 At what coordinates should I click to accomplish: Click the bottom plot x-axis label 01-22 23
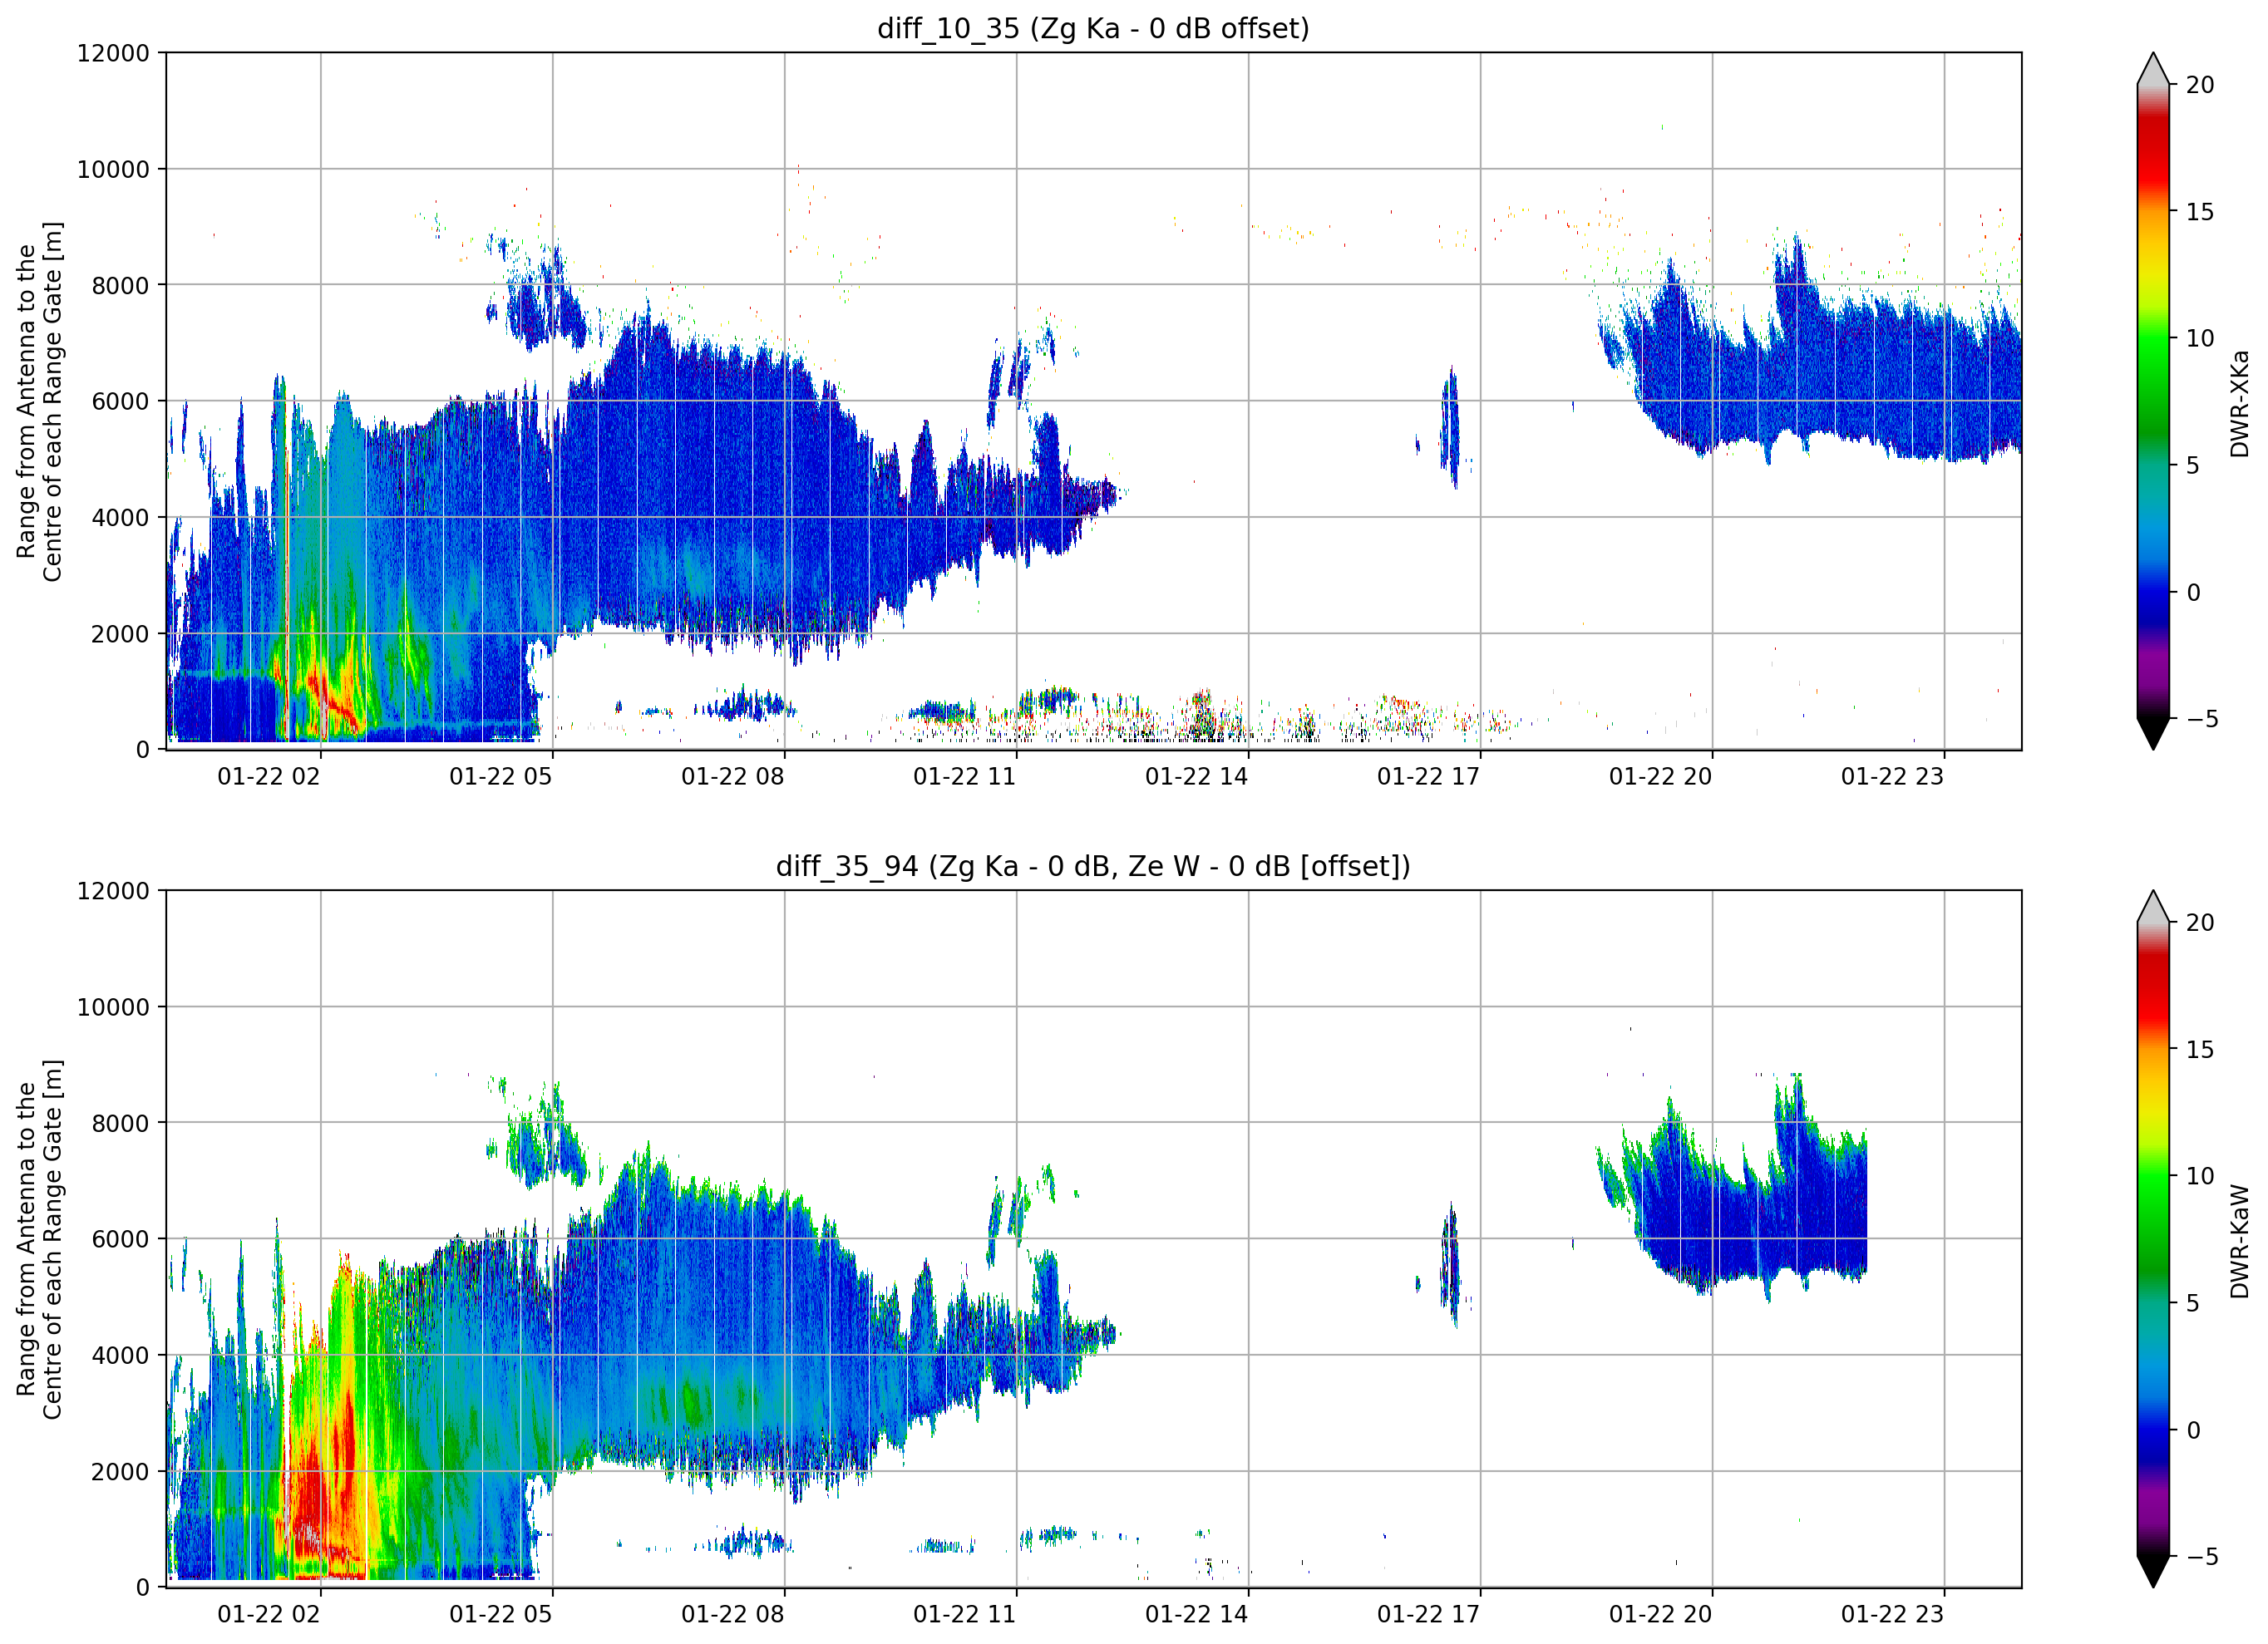[1893, 1614]
